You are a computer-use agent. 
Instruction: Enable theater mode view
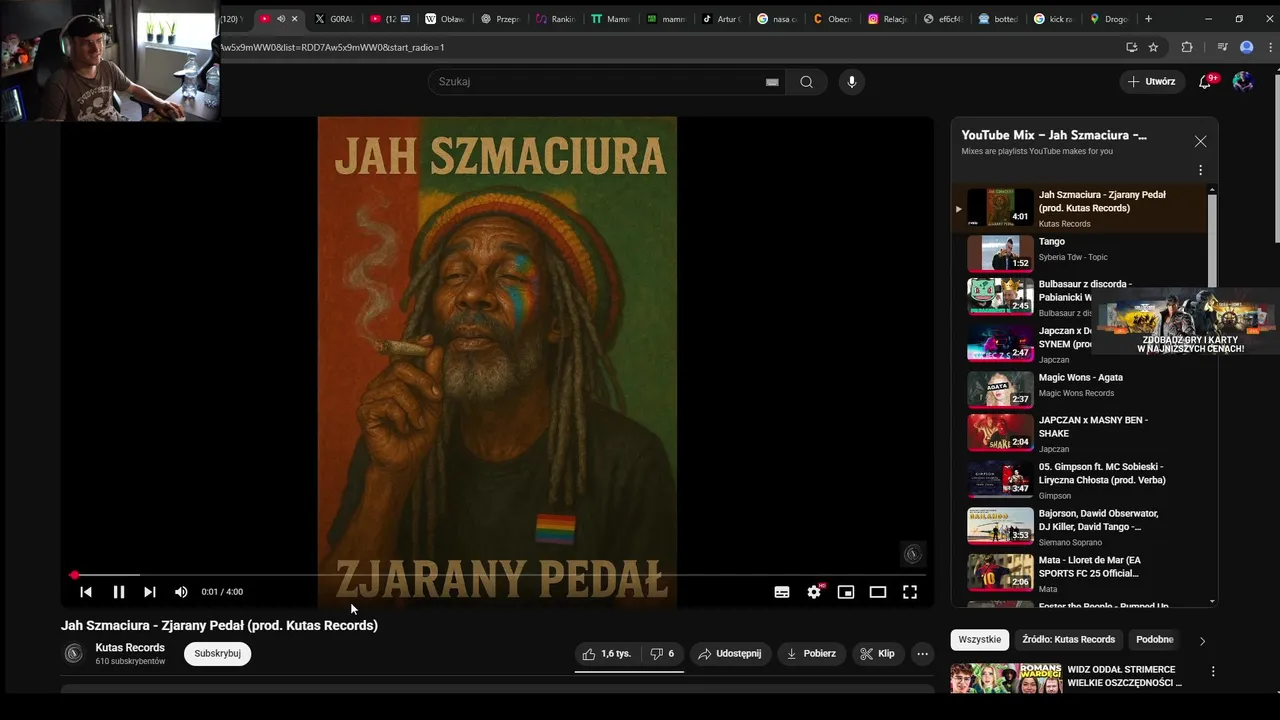(x=878, y=592)
